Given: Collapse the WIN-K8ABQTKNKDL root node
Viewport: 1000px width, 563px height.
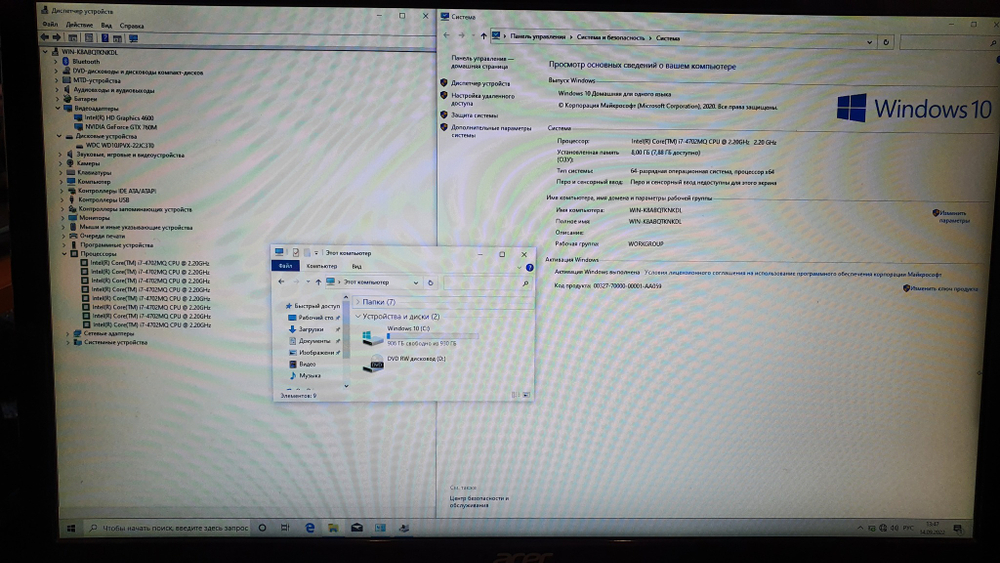Looking at the screenshot, I should click(45, 52).
